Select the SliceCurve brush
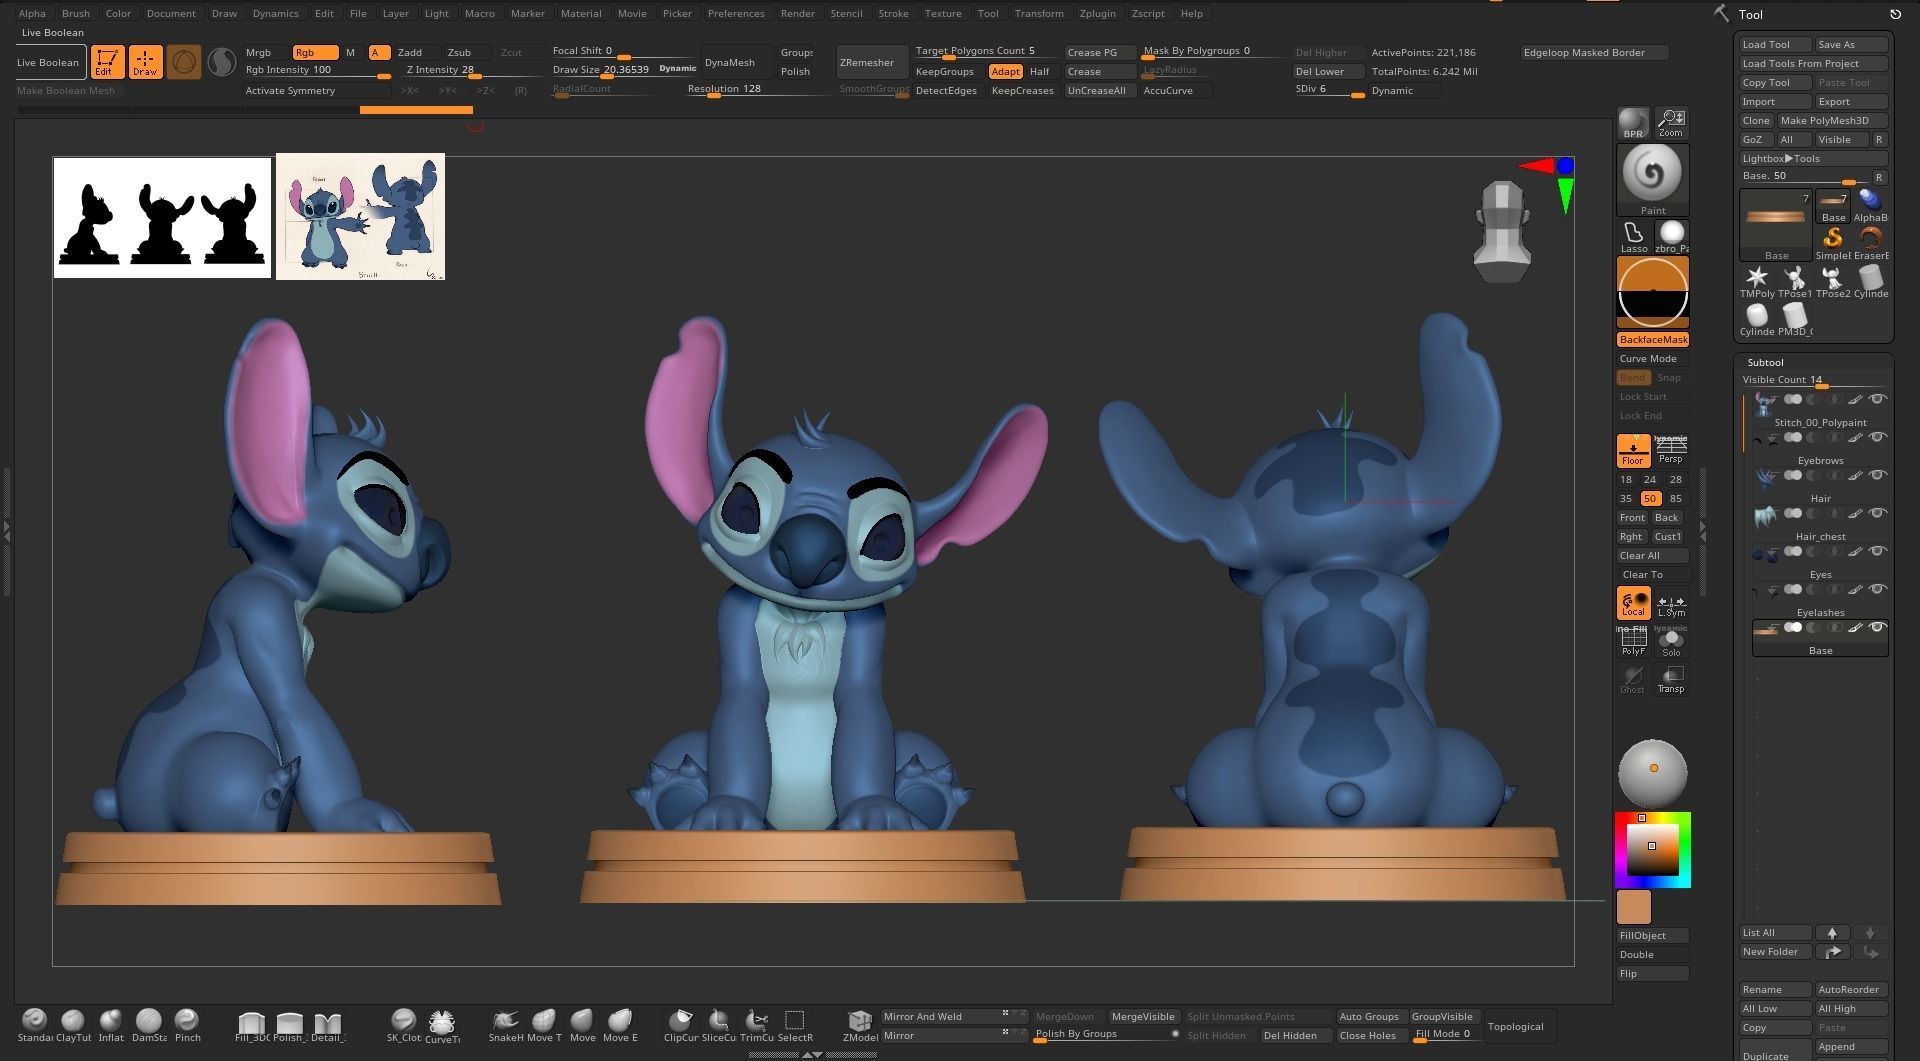The width and height of the screenshot is (1920, 1061). point(718,1025)
